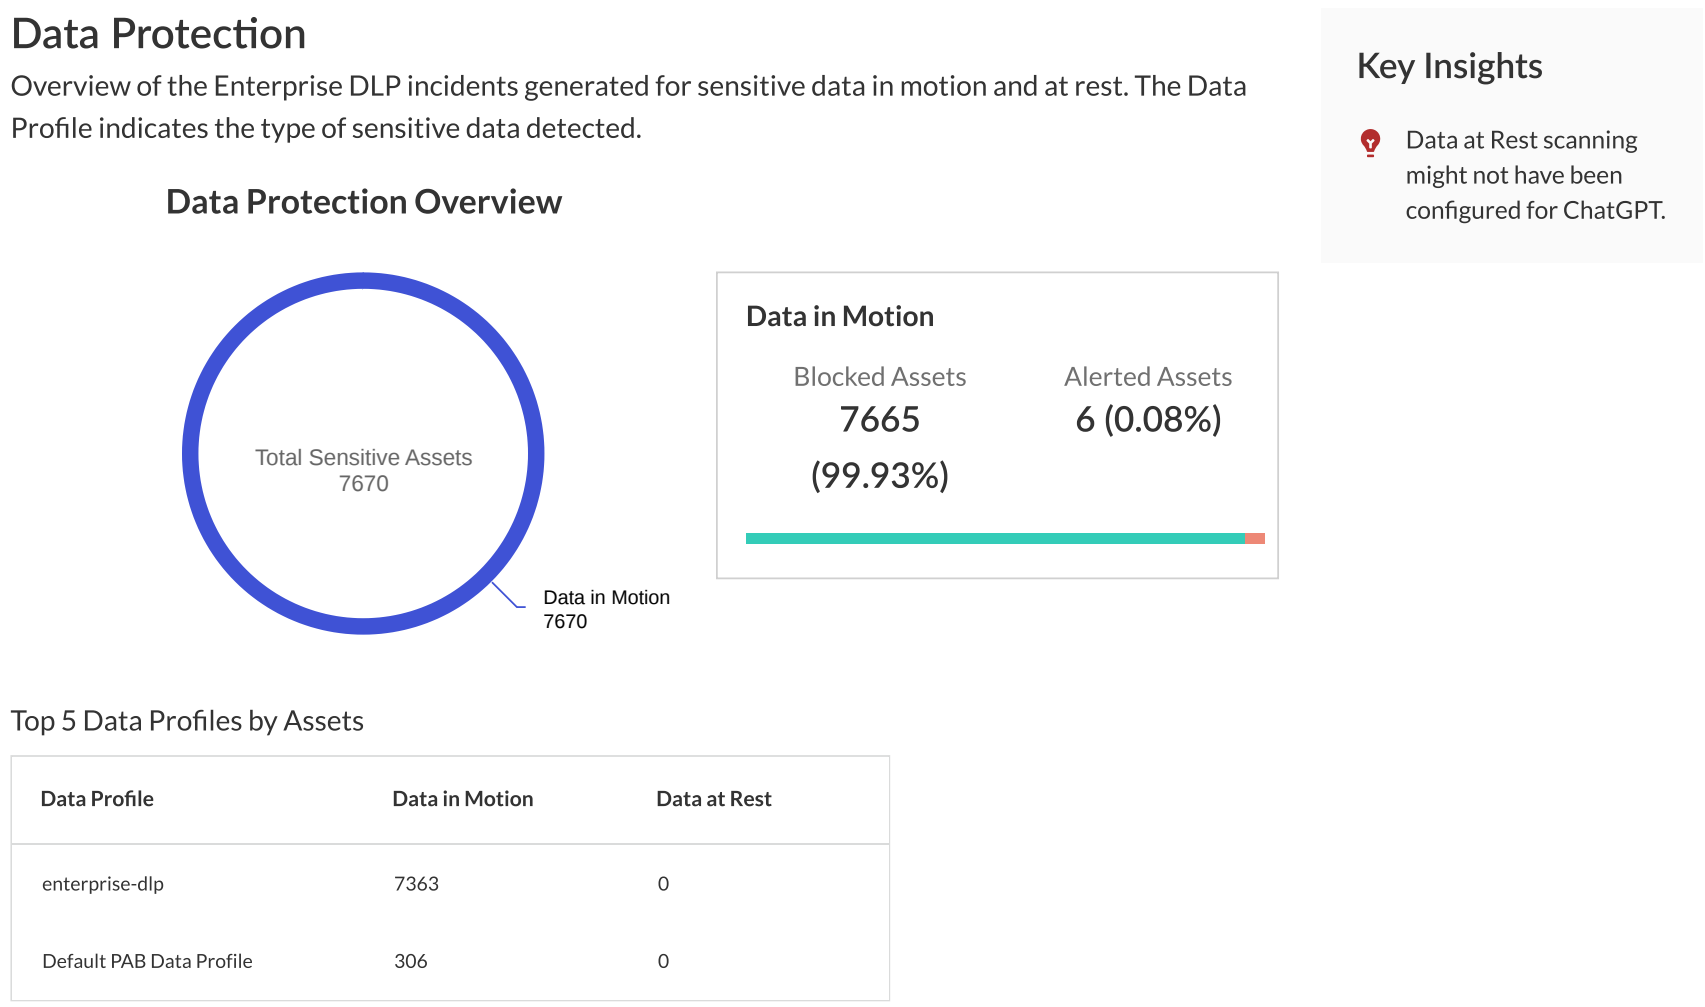Click the Data in Motion card title
Image resolution: width=1705 pixels, height=1007 pixels.
tap(839, 317)
